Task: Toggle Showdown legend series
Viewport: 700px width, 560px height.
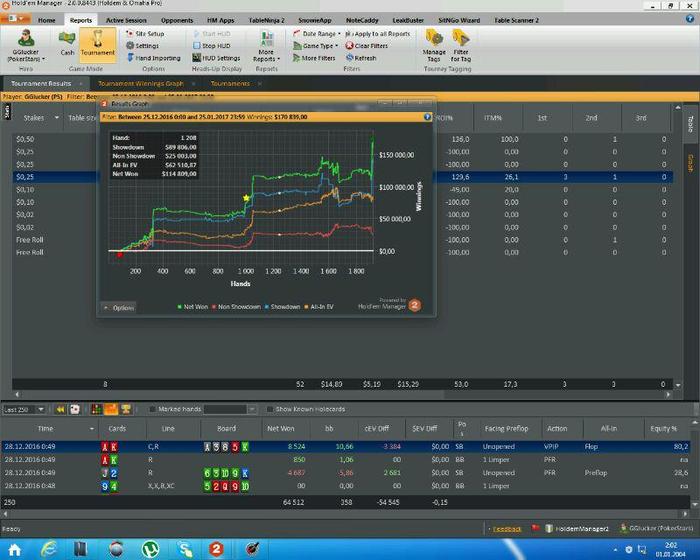Action: point(282,307)
